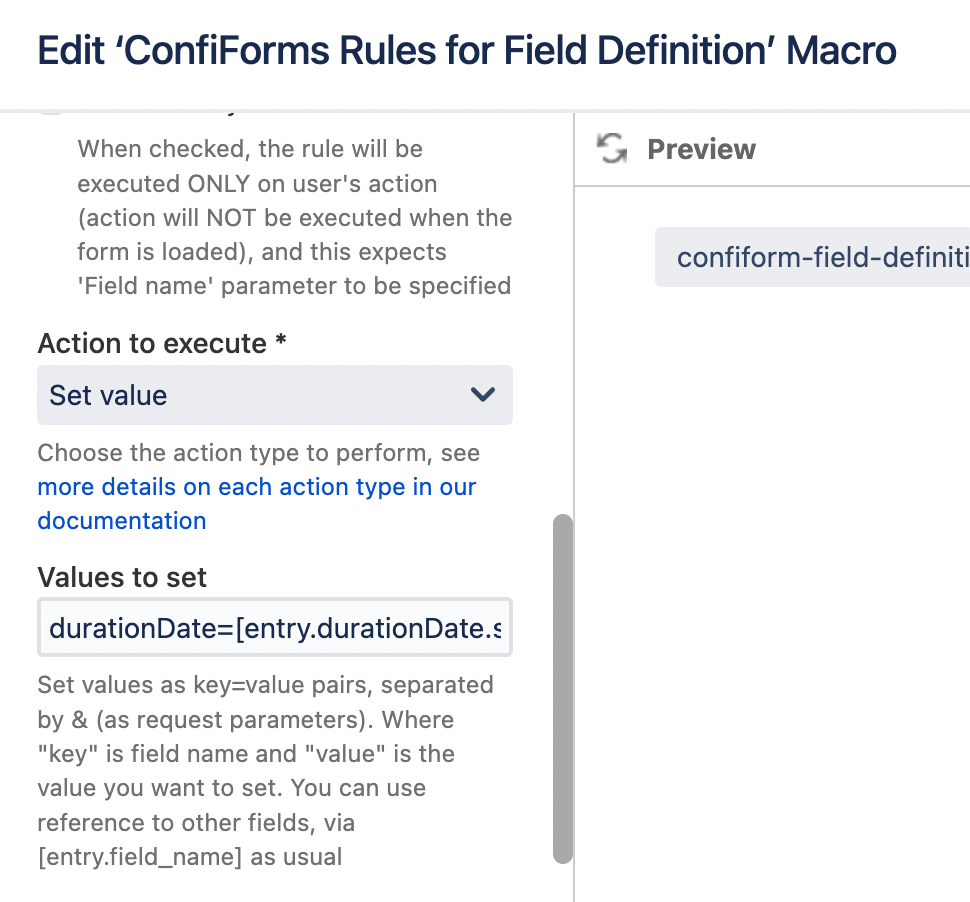The image size is (970, 902).
Task: Click the left panel scrollbar thumb
Action: 563,688
